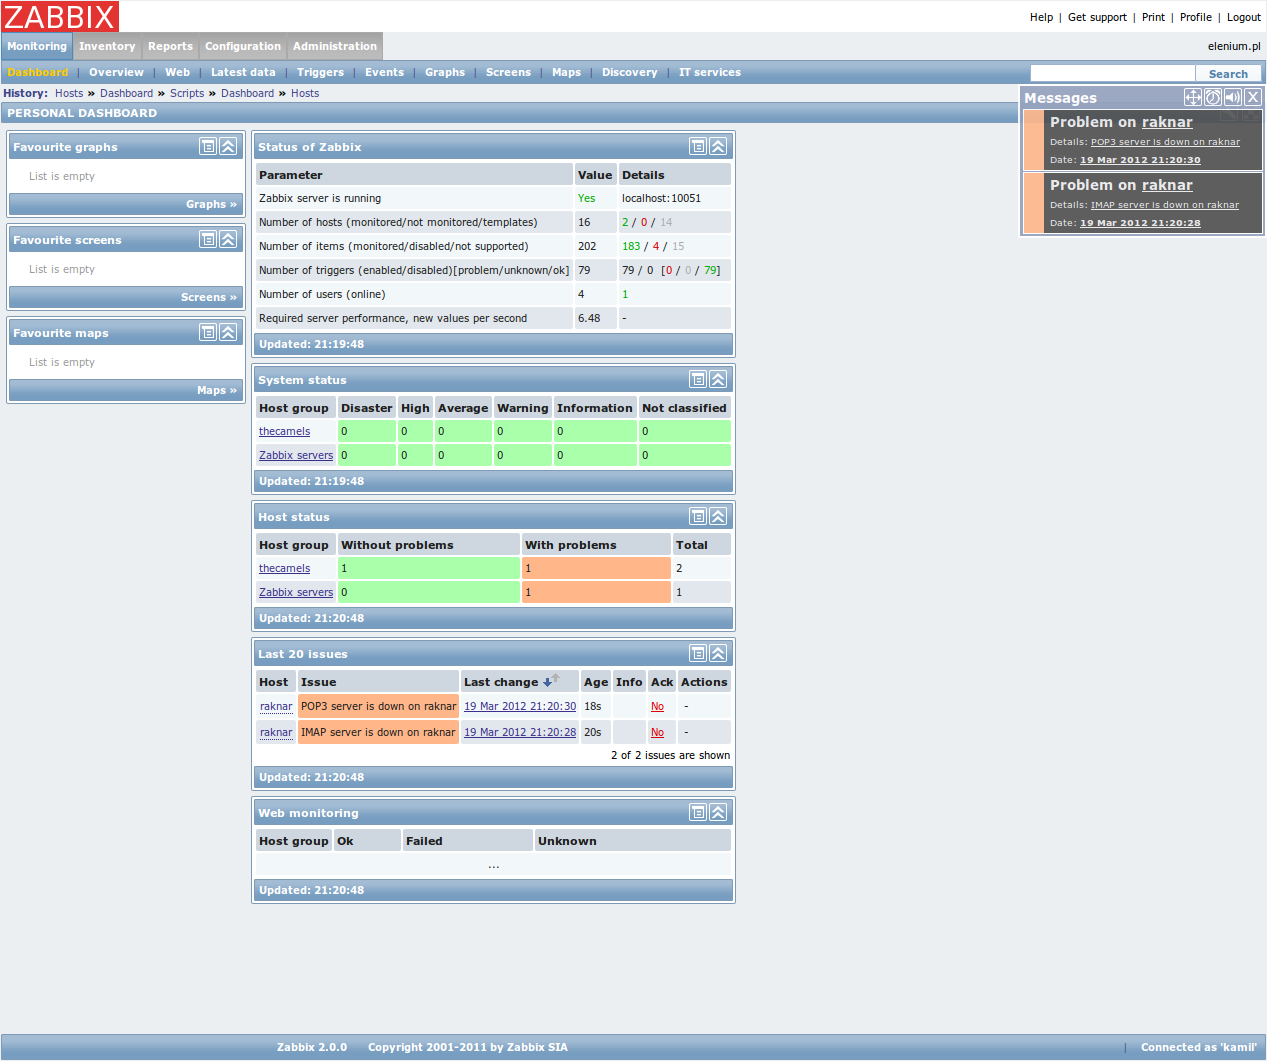Open menu icon of System status widget
Image resolution: width=1267 pixels, height=1061 pixels.
(698, 379)
